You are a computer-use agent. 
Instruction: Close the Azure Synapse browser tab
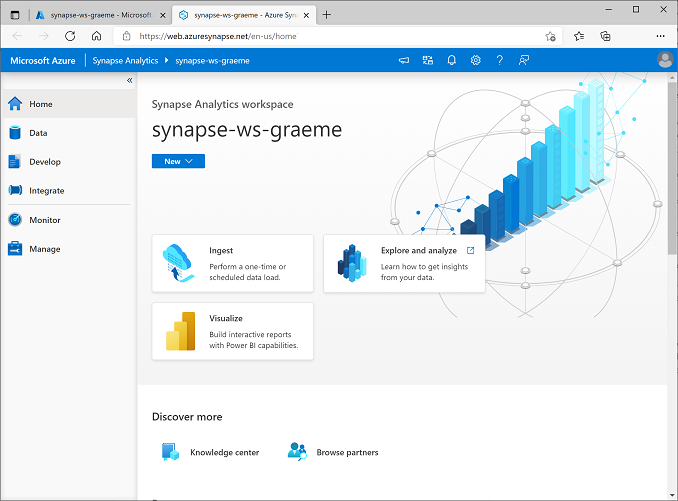[x=306, y=15]
